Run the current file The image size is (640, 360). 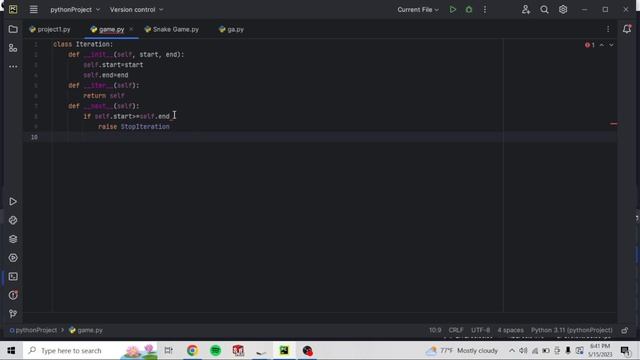(x=453, y=9)
